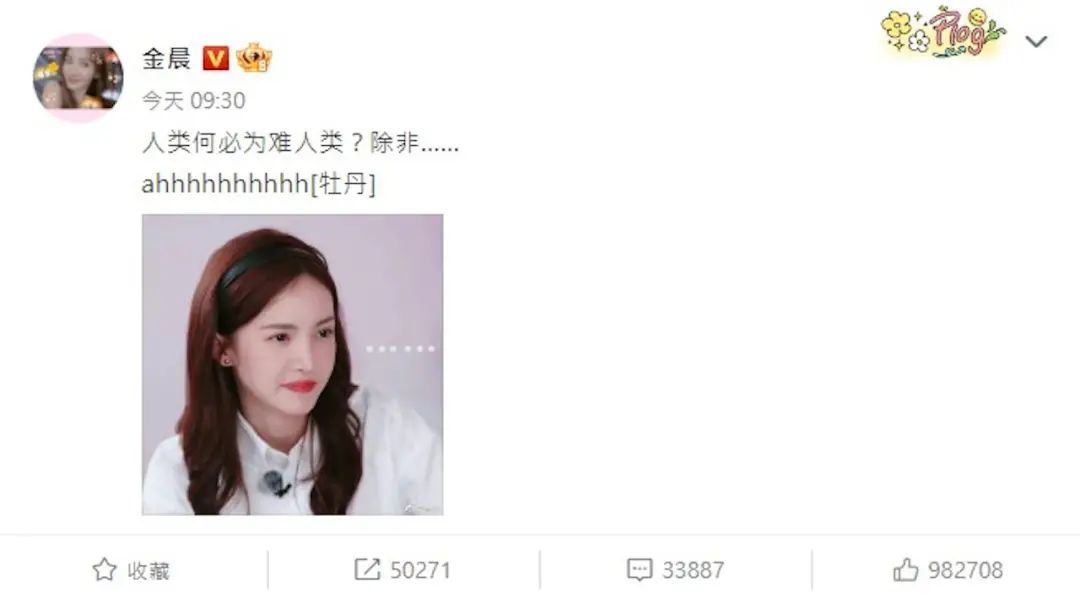
Task: Visit the 金晨 username link
Action: 166,59
